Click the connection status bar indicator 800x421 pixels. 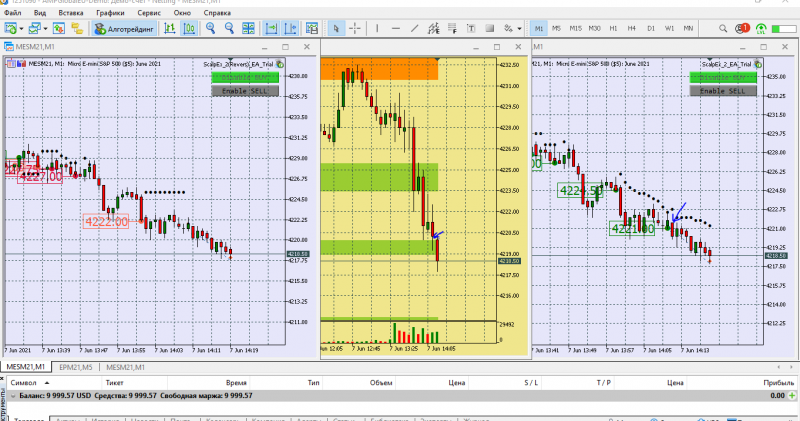(x=785, y=29)
